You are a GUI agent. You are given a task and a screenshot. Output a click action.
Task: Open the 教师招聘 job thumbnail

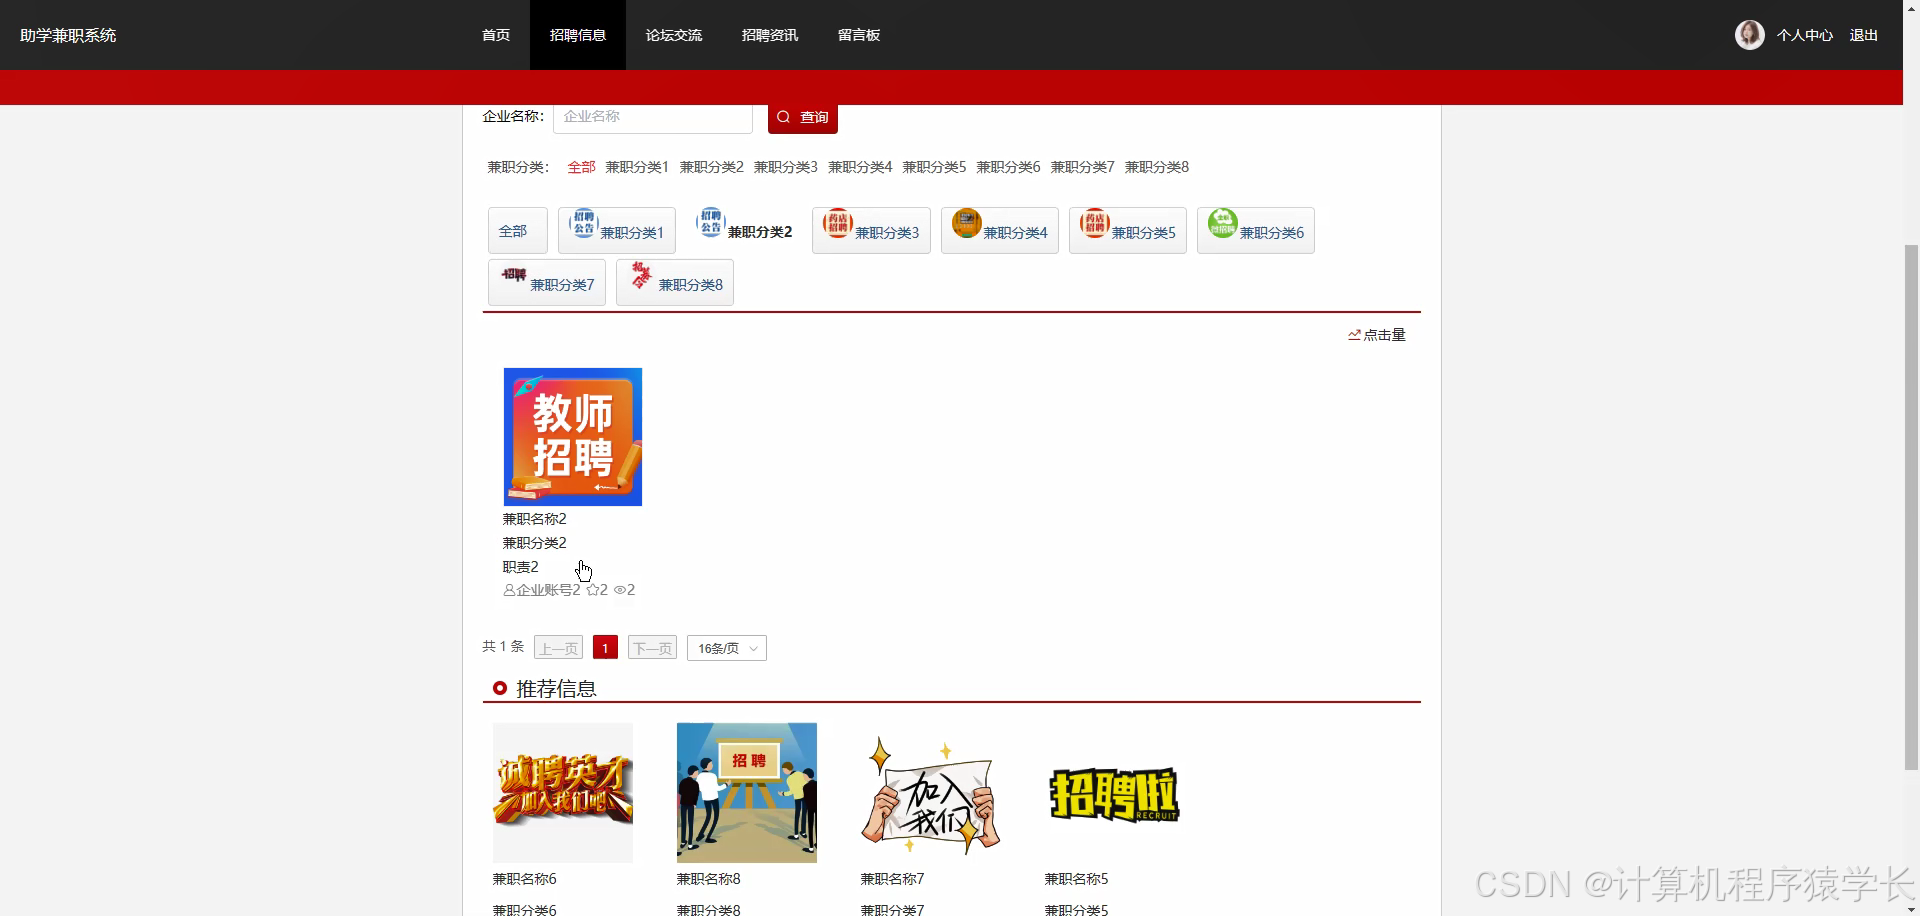(573, 437)
